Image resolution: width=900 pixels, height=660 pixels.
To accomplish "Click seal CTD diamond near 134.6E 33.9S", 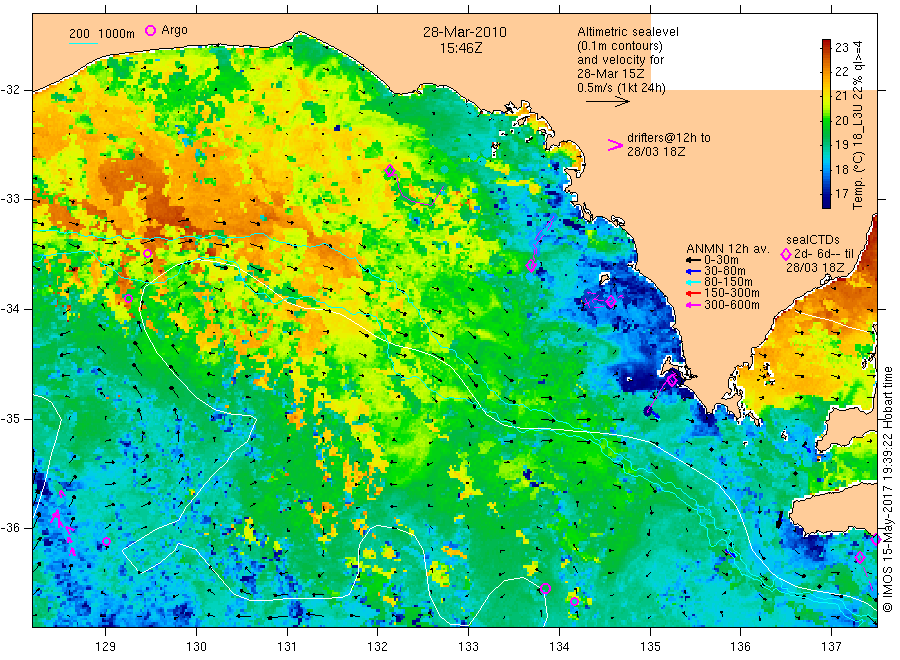I will (611, 301).
